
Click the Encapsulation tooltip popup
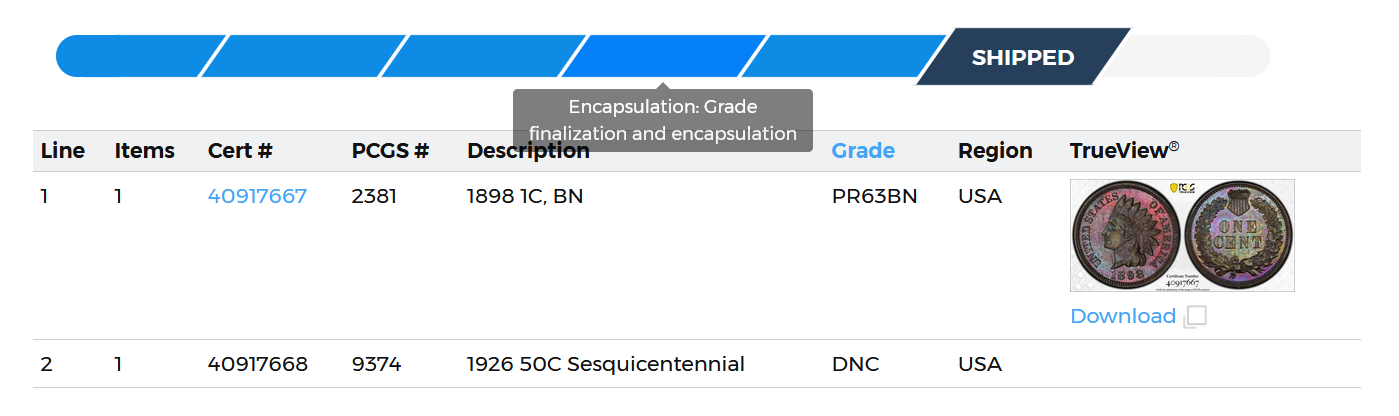pyautogui.click(x=663, y=120)
